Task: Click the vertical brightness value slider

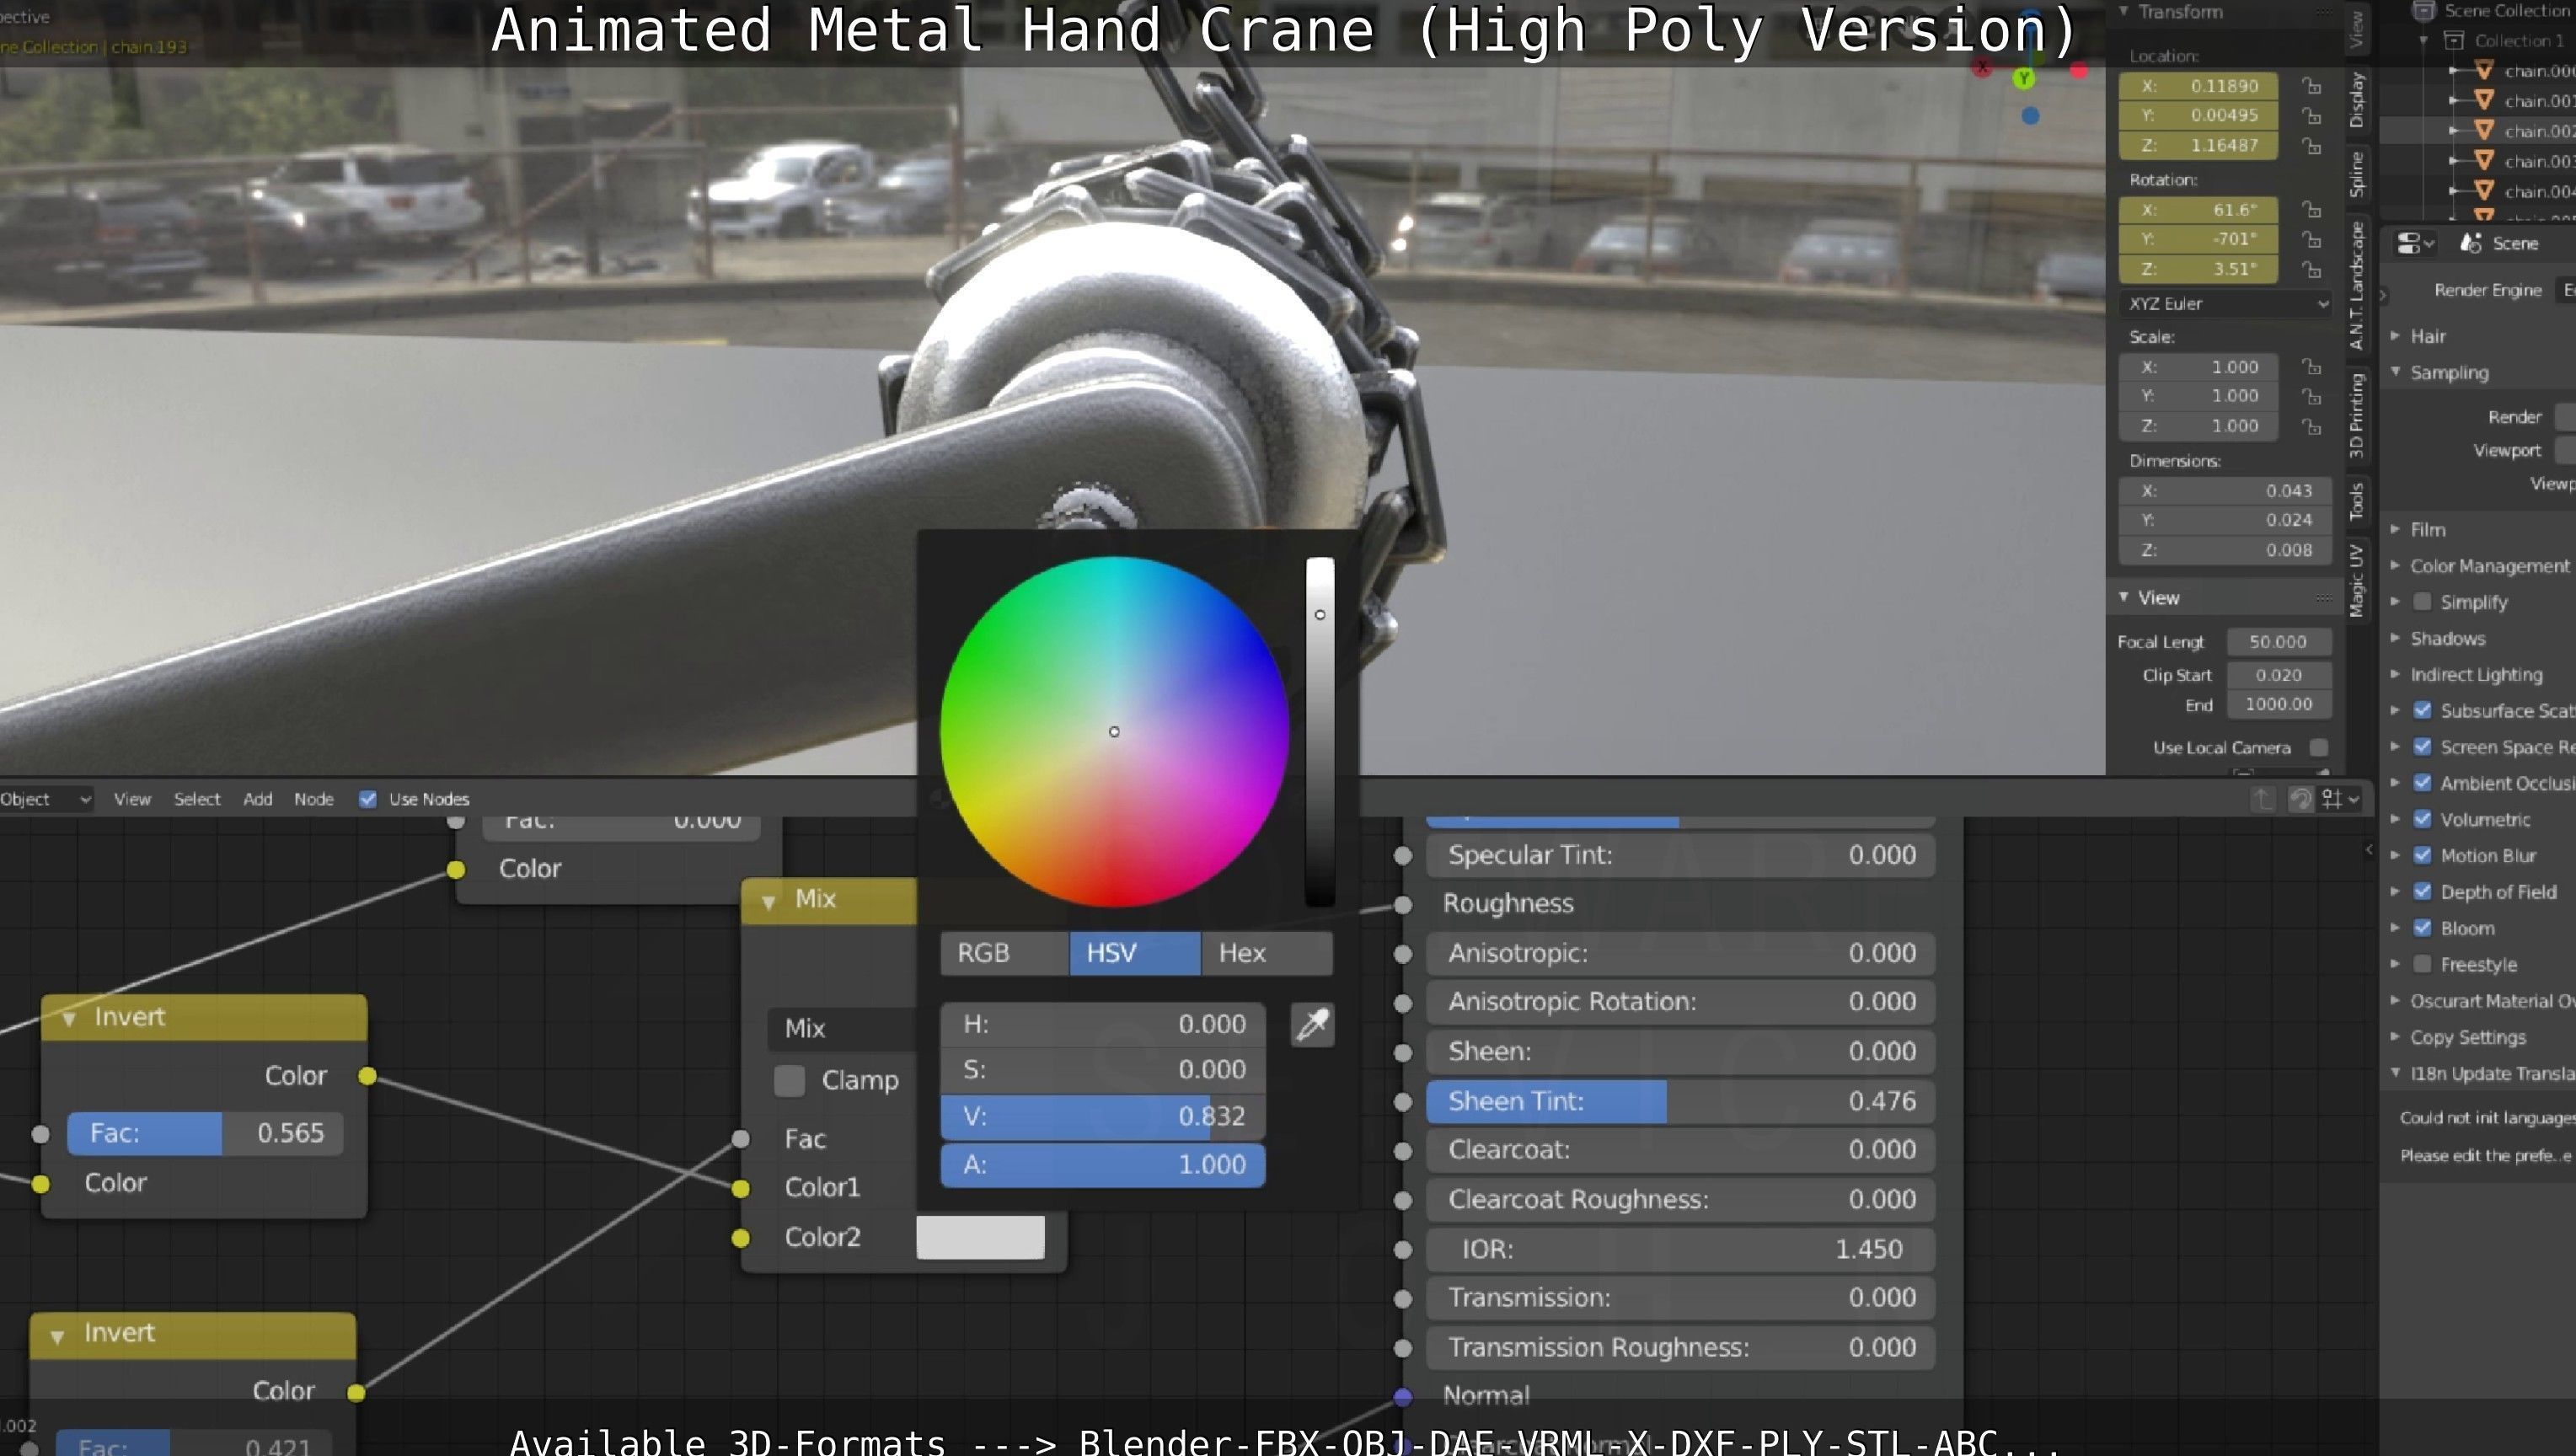Action: tap(1320, 732)
